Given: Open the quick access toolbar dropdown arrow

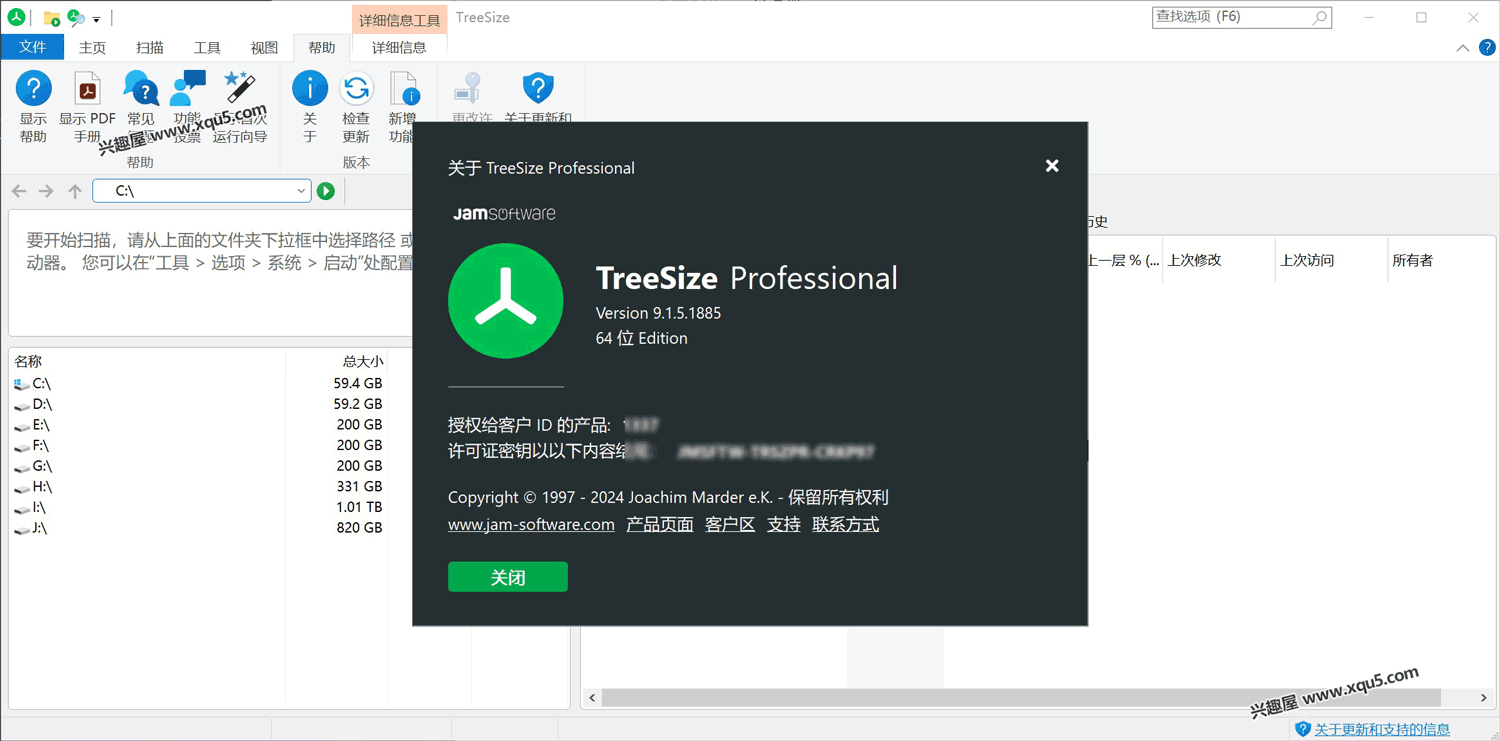Looking at the screenshot, I should coord(96,19).
